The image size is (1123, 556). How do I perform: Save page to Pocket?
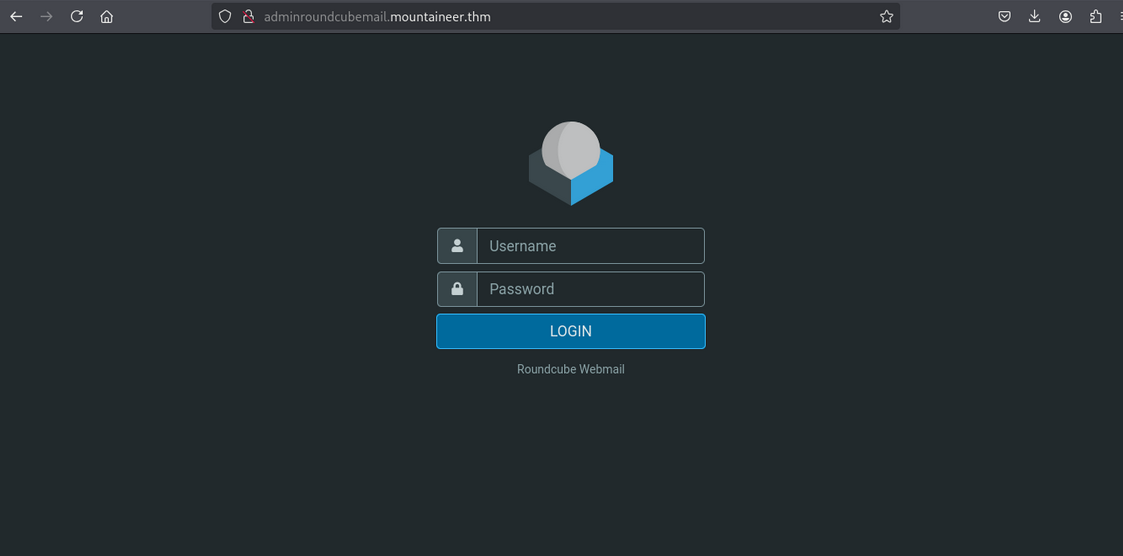tap(1004, 16)
